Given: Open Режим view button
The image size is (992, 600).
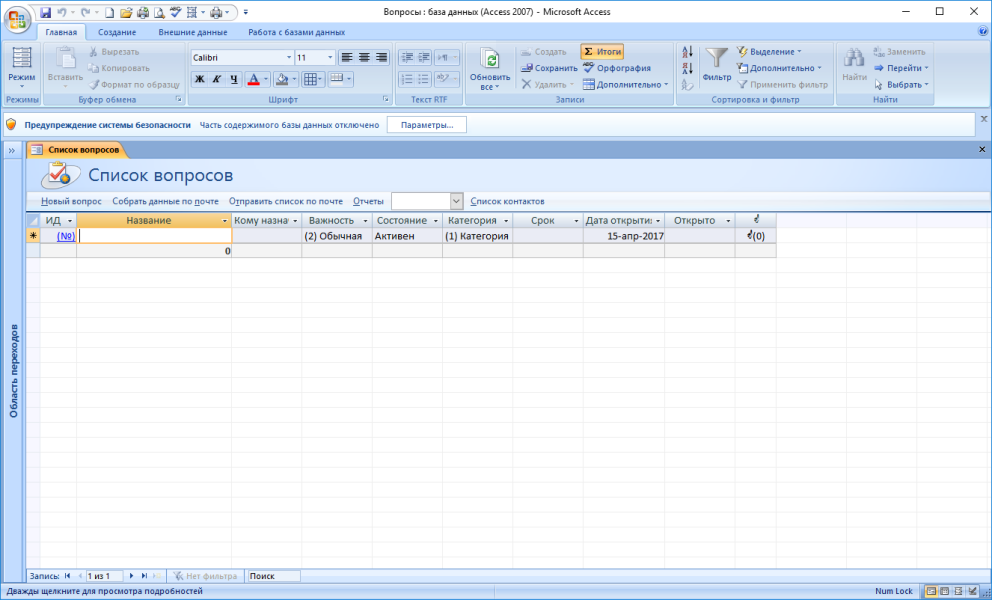Looking at the screenshot, I should [22, 68].
